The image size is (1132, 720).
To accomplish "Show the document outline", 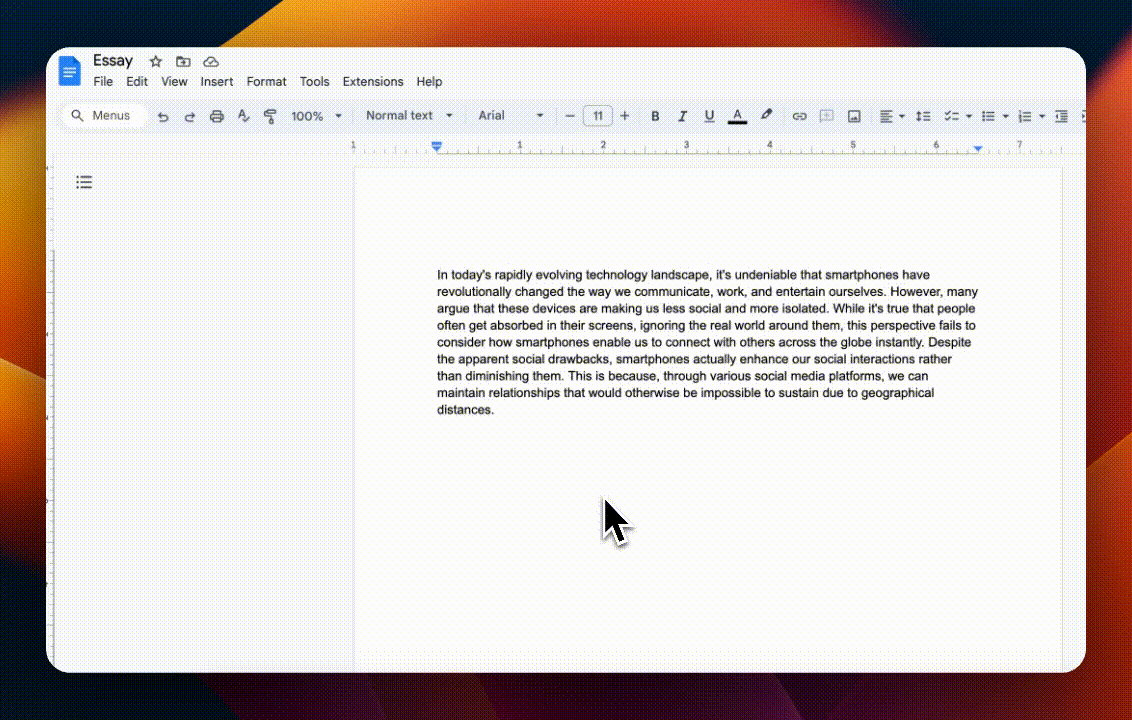I will [x=84, y=182].
